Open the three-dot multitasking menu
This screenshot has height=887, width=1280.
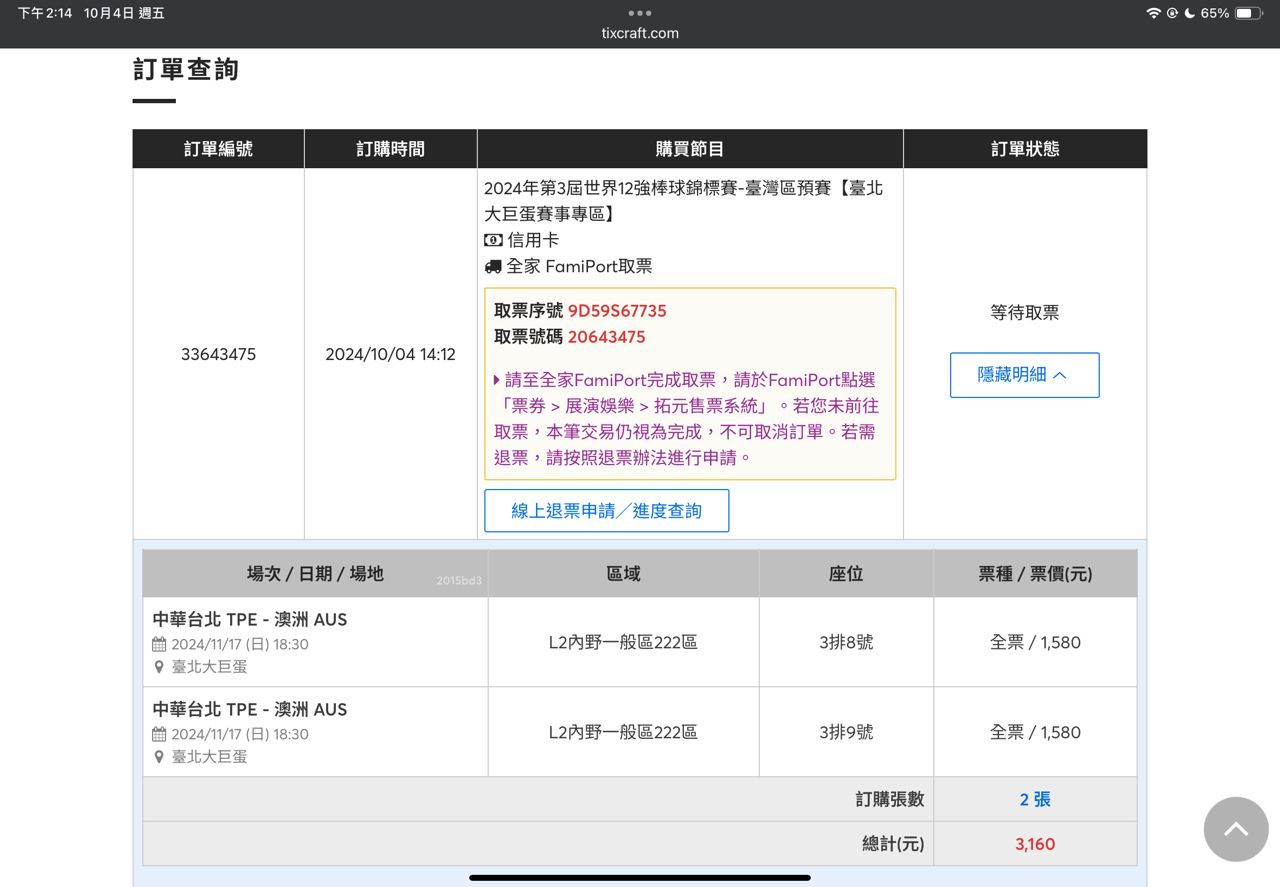coord(640,13)
